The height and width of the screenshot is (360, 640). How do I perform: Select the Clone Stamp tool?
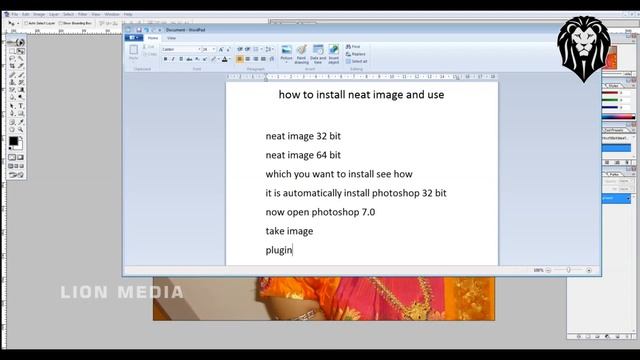point(12,82)
